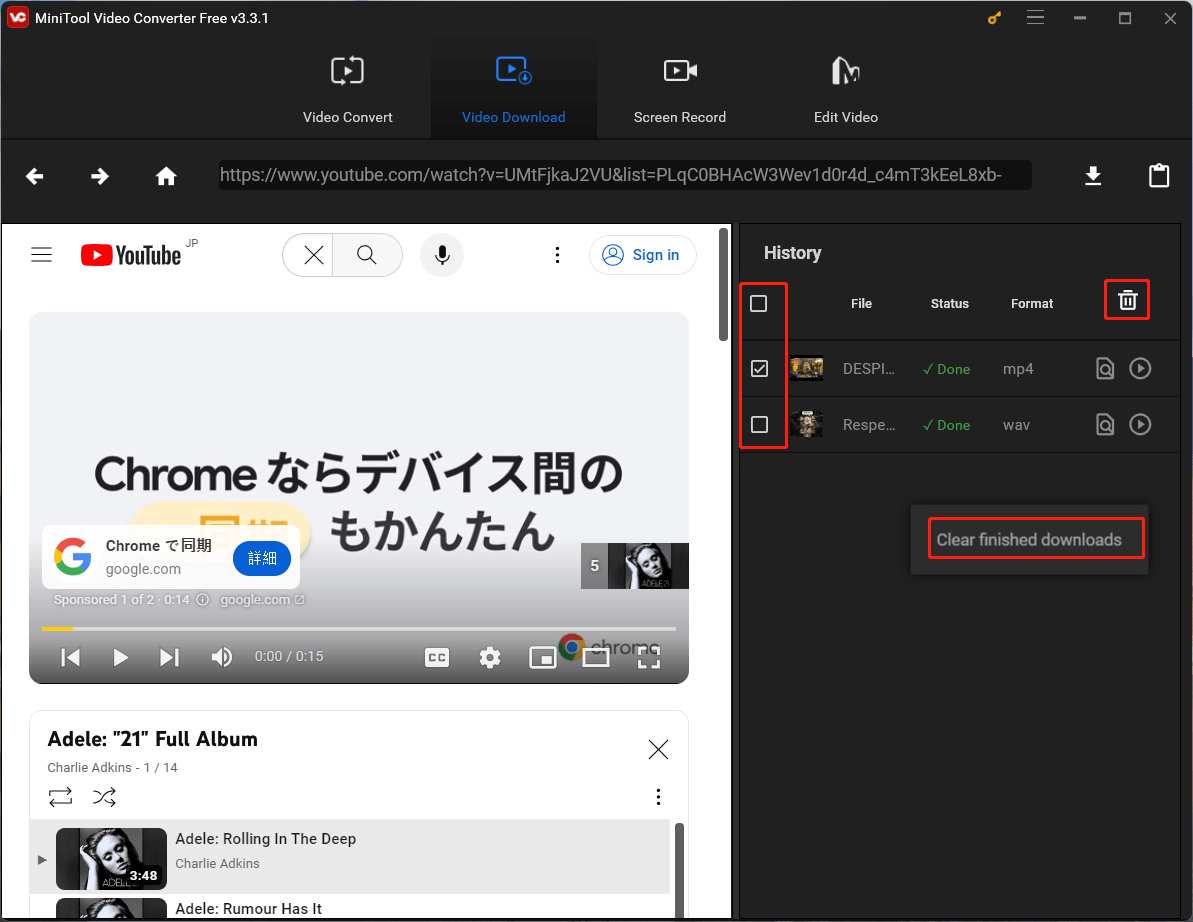Start voice search with microphone icon
Viewport: 1193px width, 922px height.
[442, 255]
